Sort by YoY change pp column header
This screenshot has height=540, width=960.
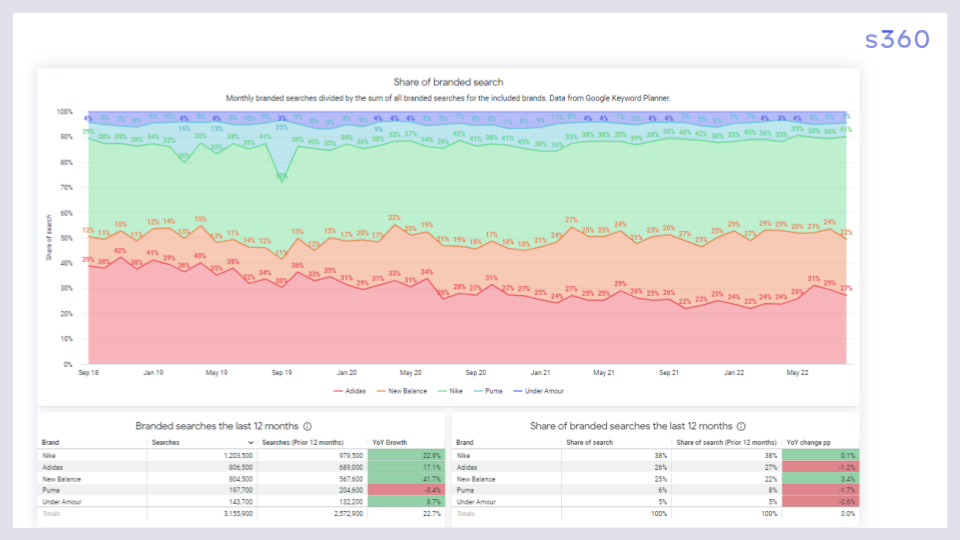[808, 443]
